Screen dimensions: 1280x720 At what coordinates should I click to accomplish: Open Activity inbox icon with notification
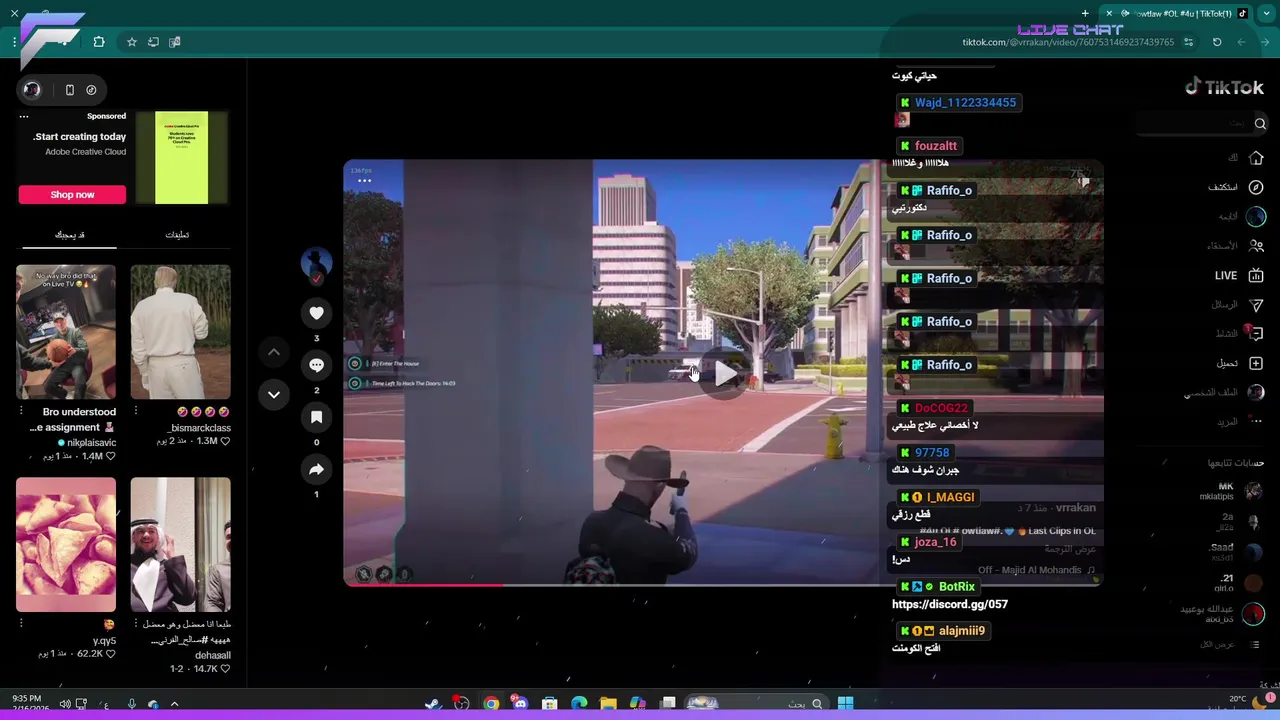1256,333
